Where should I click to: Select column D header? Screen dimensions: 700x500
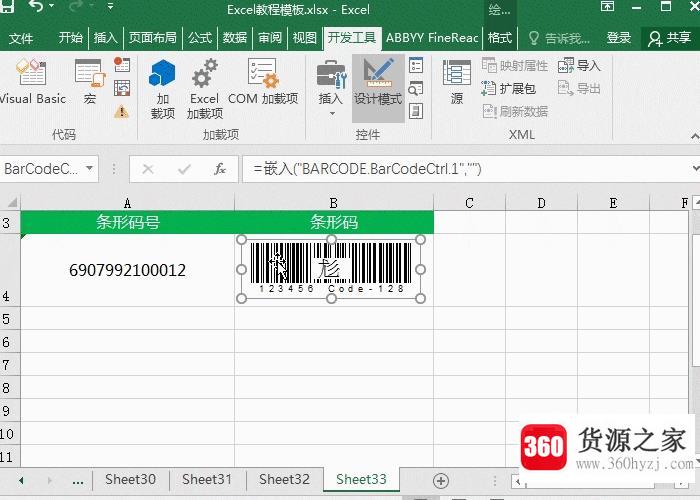point(542,203)
